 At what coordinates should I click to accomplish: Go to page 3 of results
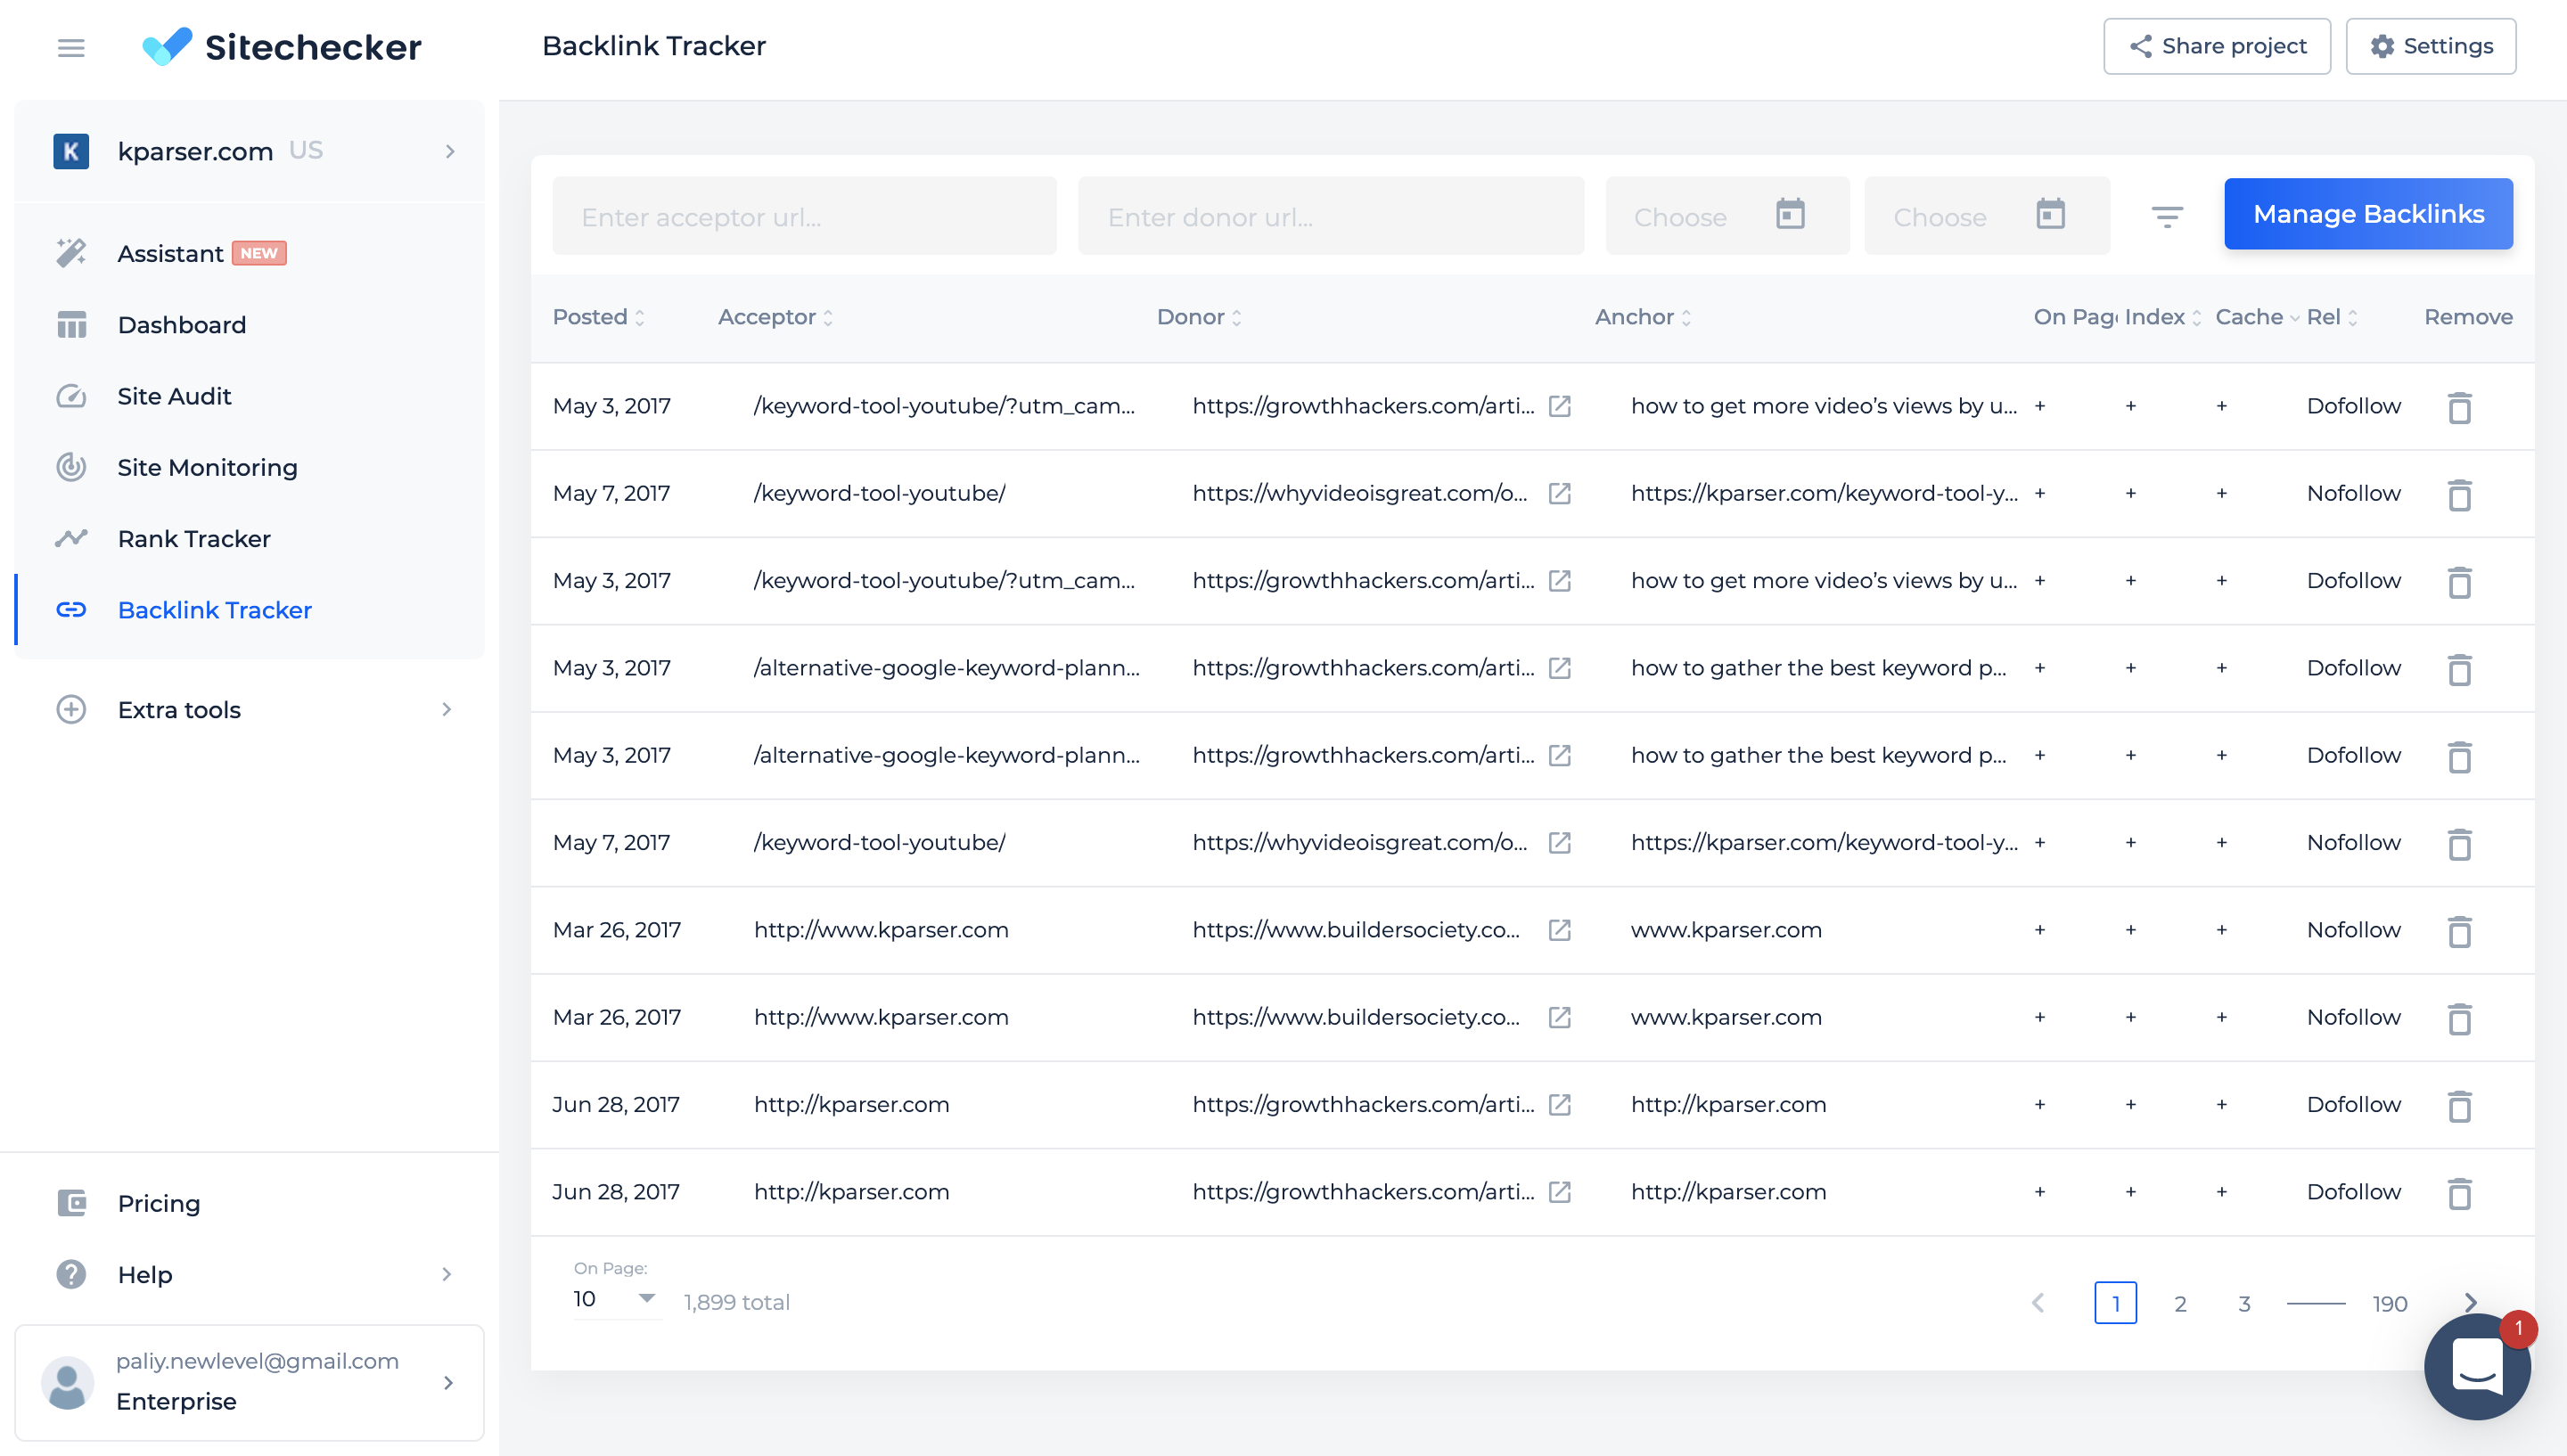(x=2244, y=1303)
